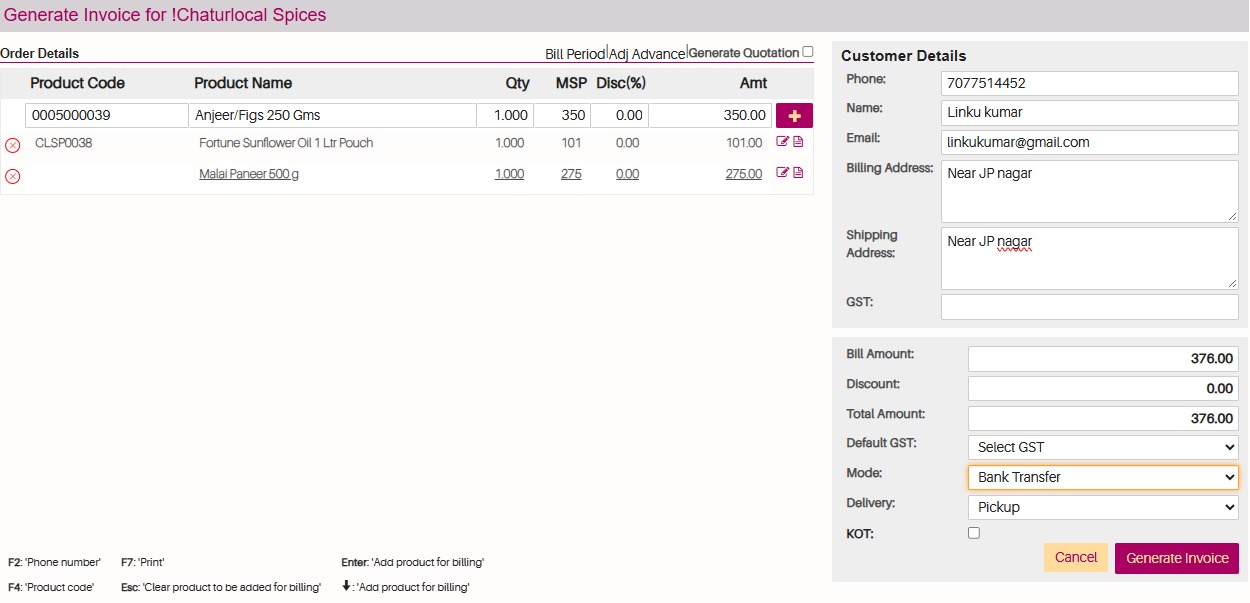Viewport: 1250px width, 603px height.
Task: Remove the Malai Paneer 500 g row
Action: (x=13, y=176)
